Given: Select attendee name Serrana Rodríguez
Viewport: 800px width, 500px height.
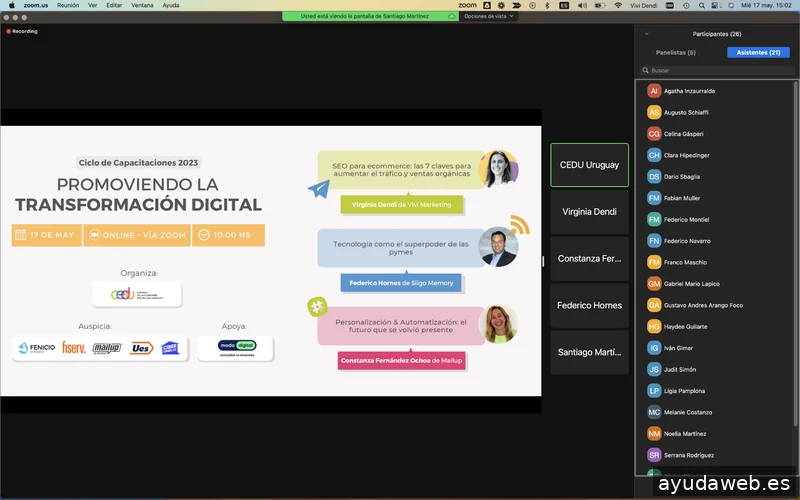Looking at the screenshot, I should coord(689,455).
